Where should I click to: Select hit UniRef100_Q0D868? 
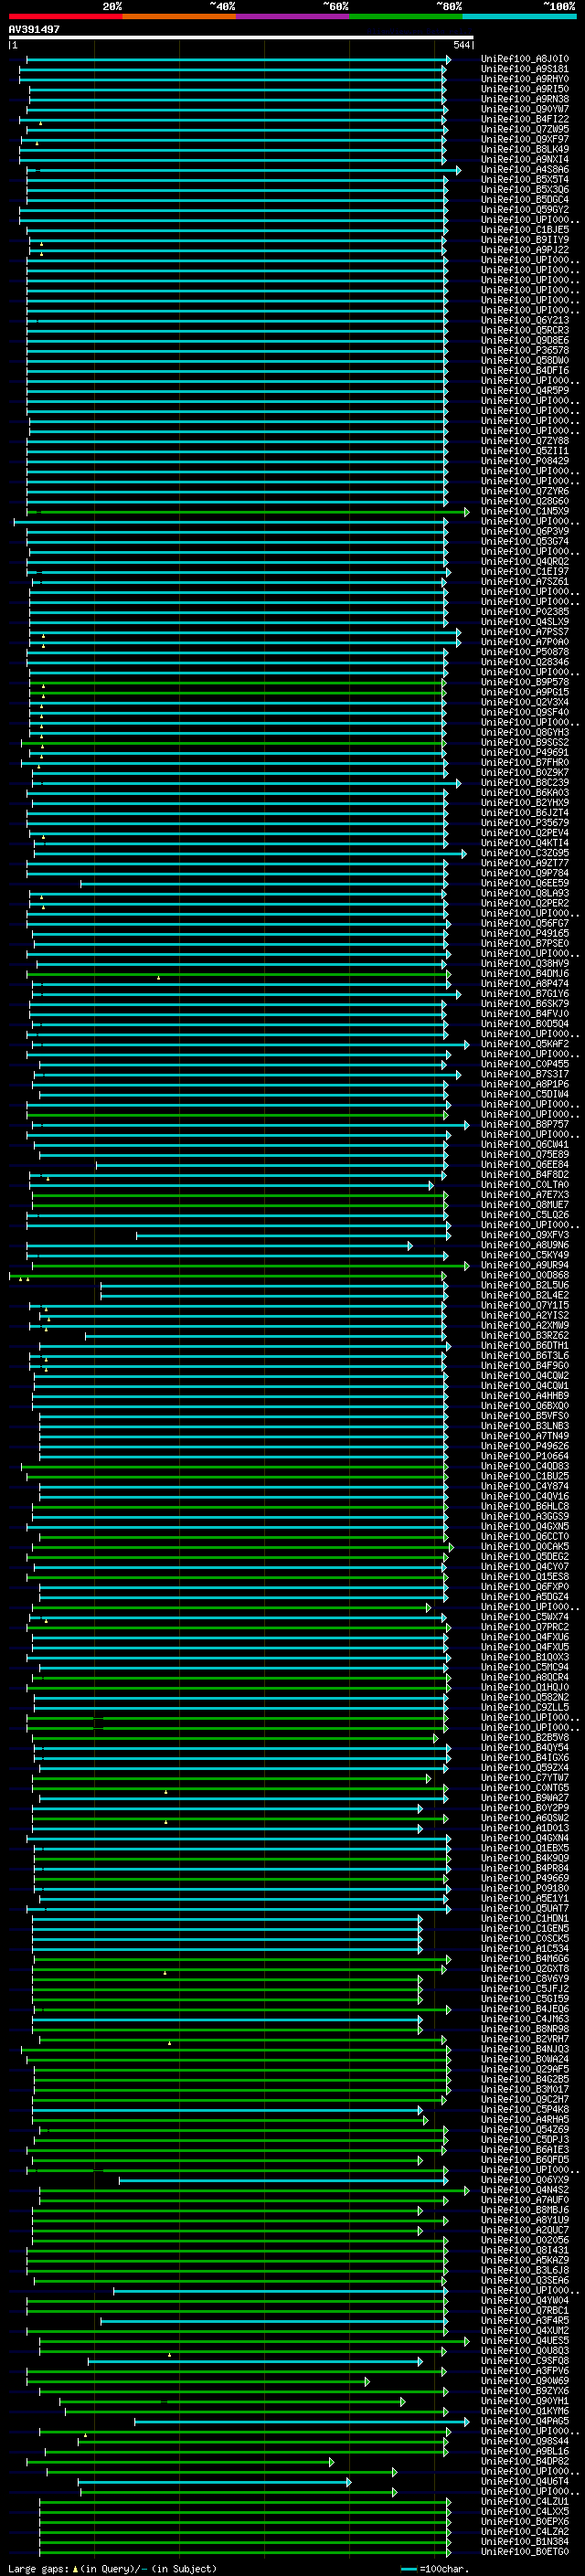[525, 1275]
